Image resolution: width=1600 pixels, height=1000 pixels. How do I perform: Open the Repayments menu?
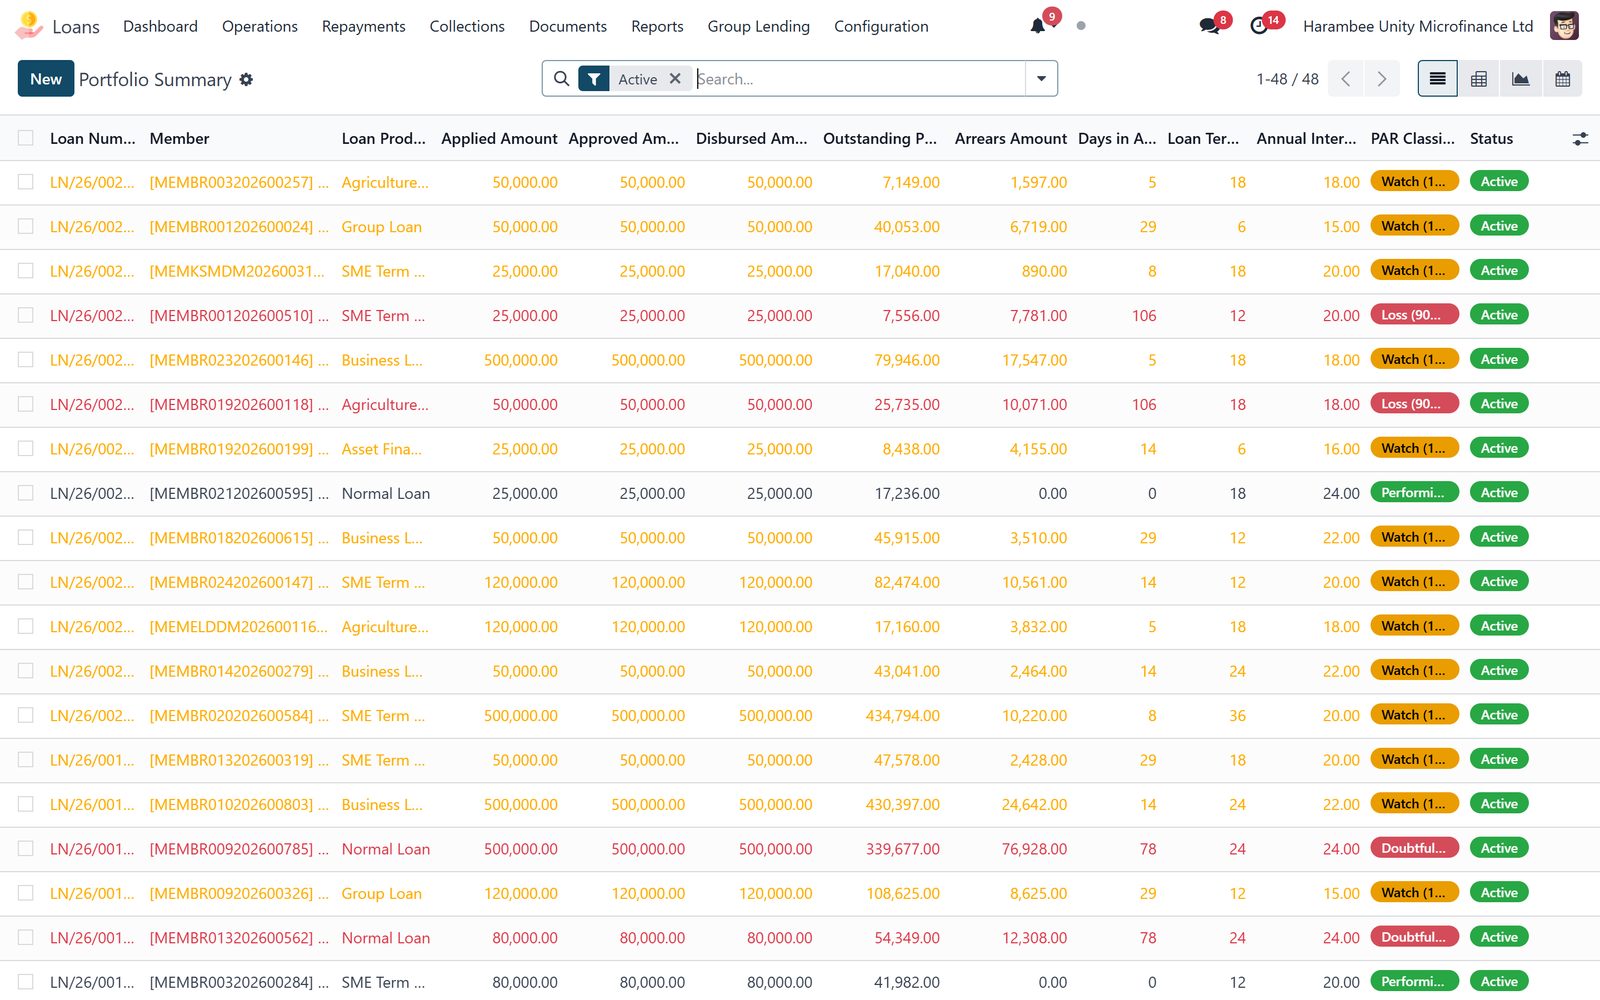click(x=364, y=26)
